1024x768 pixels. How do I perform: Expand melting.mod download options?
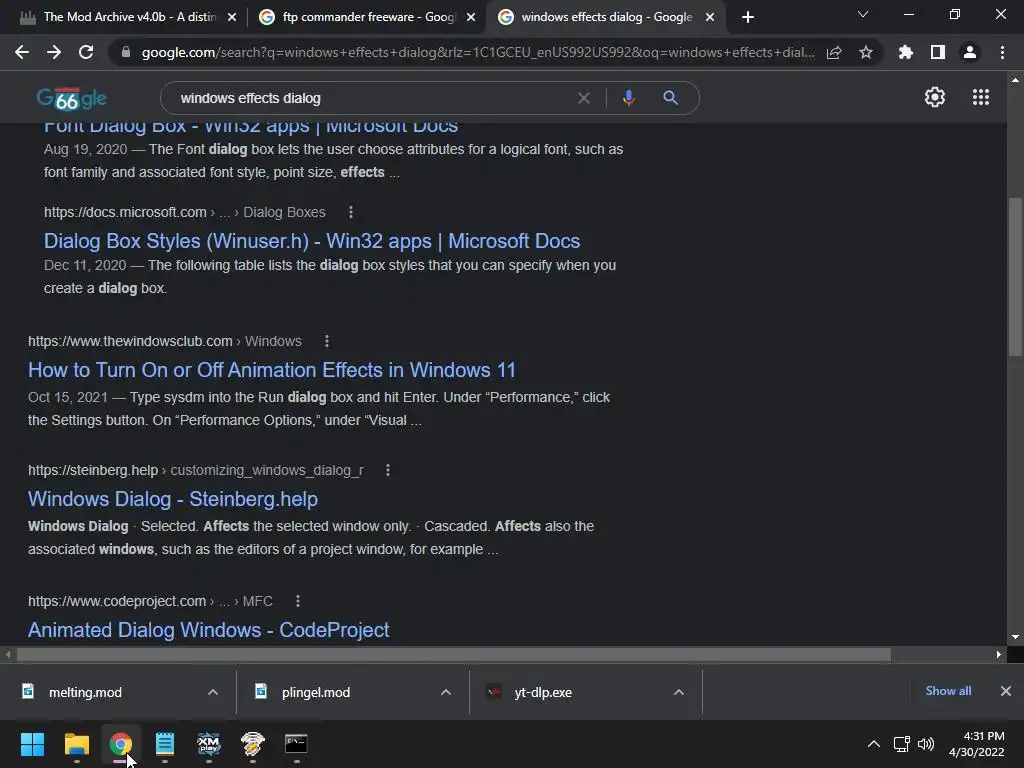tap(213, 692)
